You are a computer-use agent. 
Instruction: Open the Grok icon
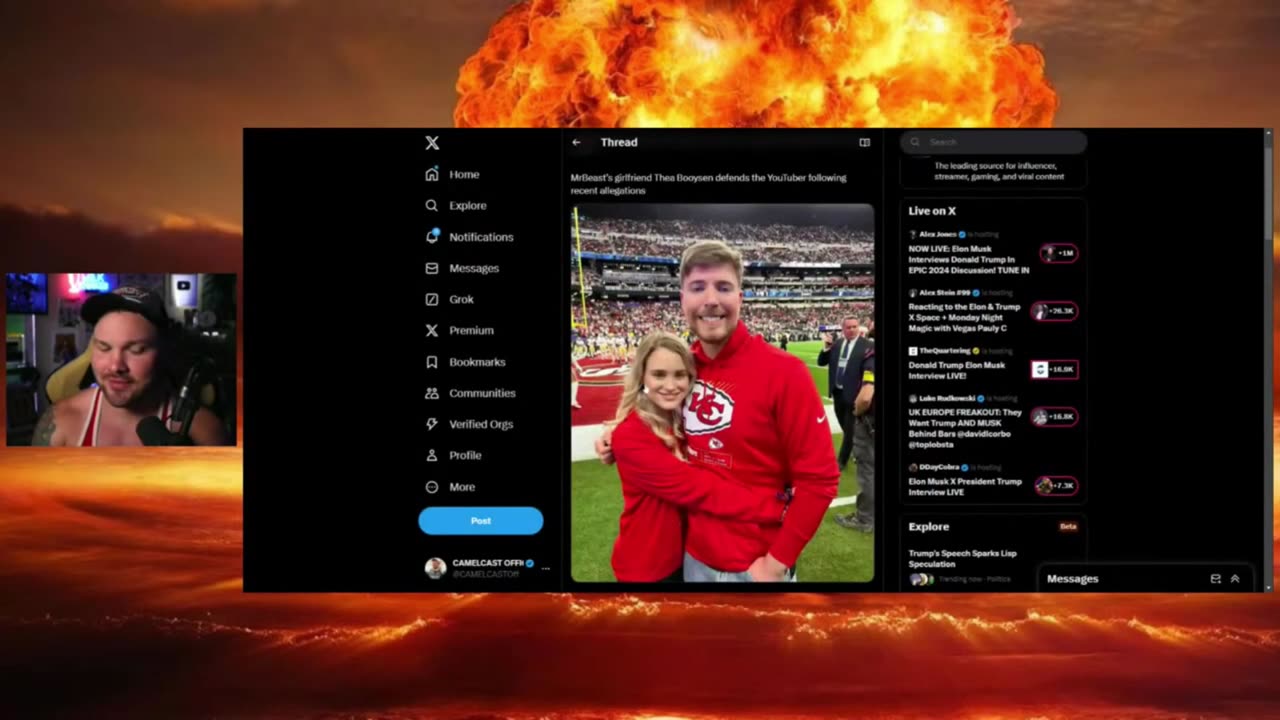coord(432,299)
